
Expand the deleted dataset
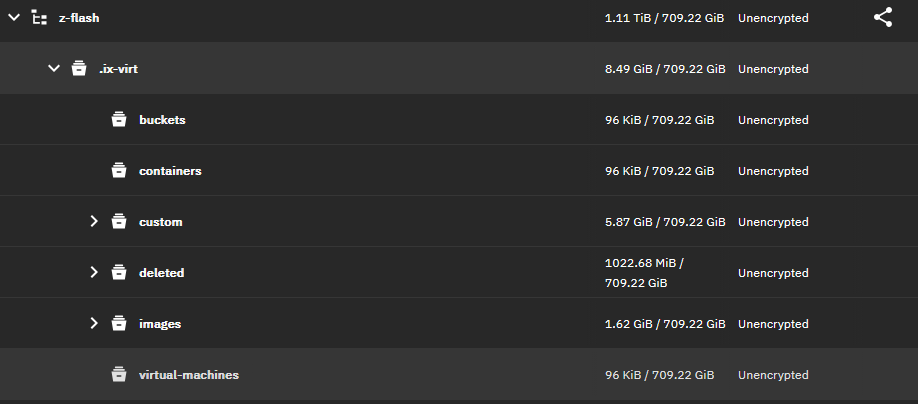point(94,272)
